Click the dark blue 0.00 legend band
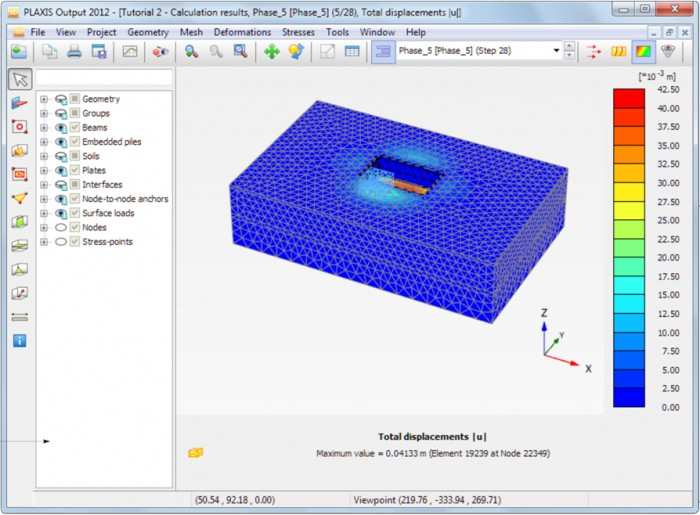The width and height of the screenshot is (700, 515). [629, 397]
